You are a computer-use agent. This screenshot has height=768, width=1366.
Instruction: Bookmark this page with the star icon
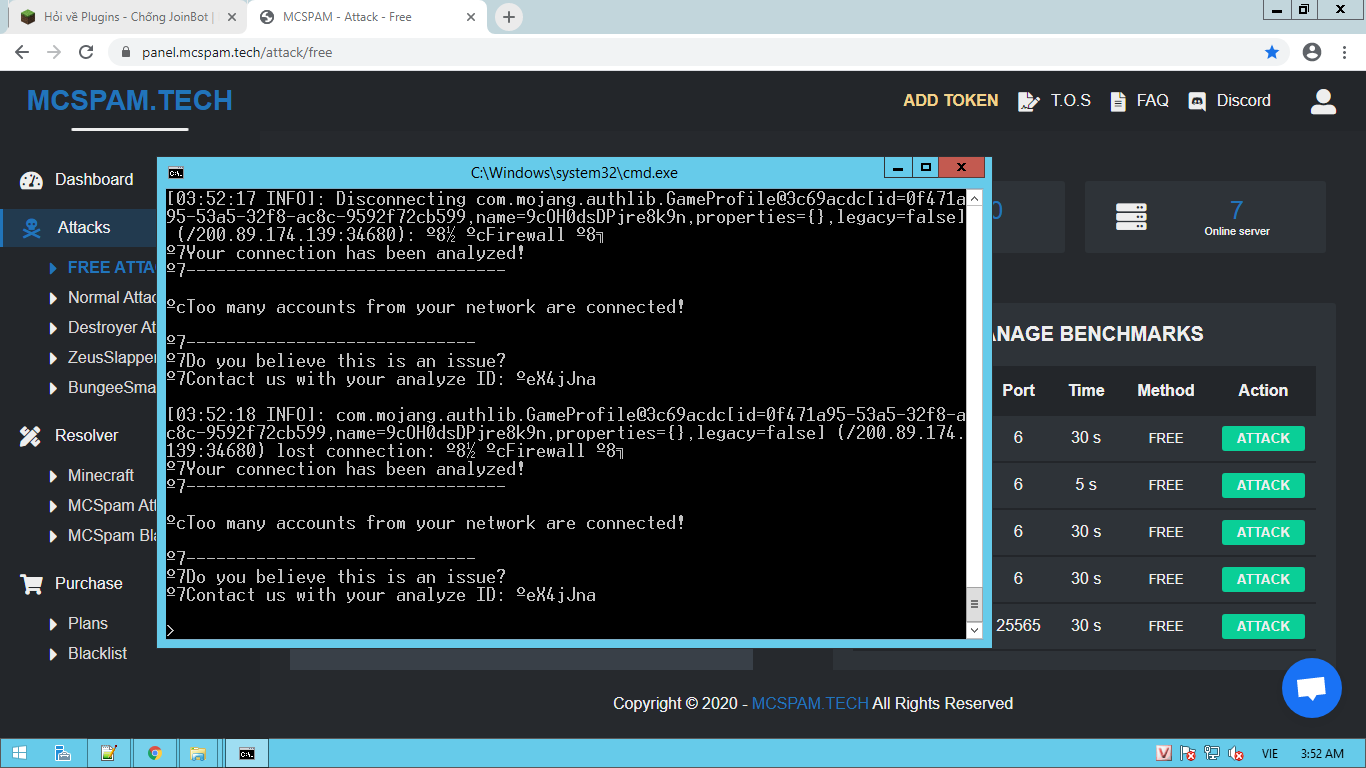tap(1272, 52)
